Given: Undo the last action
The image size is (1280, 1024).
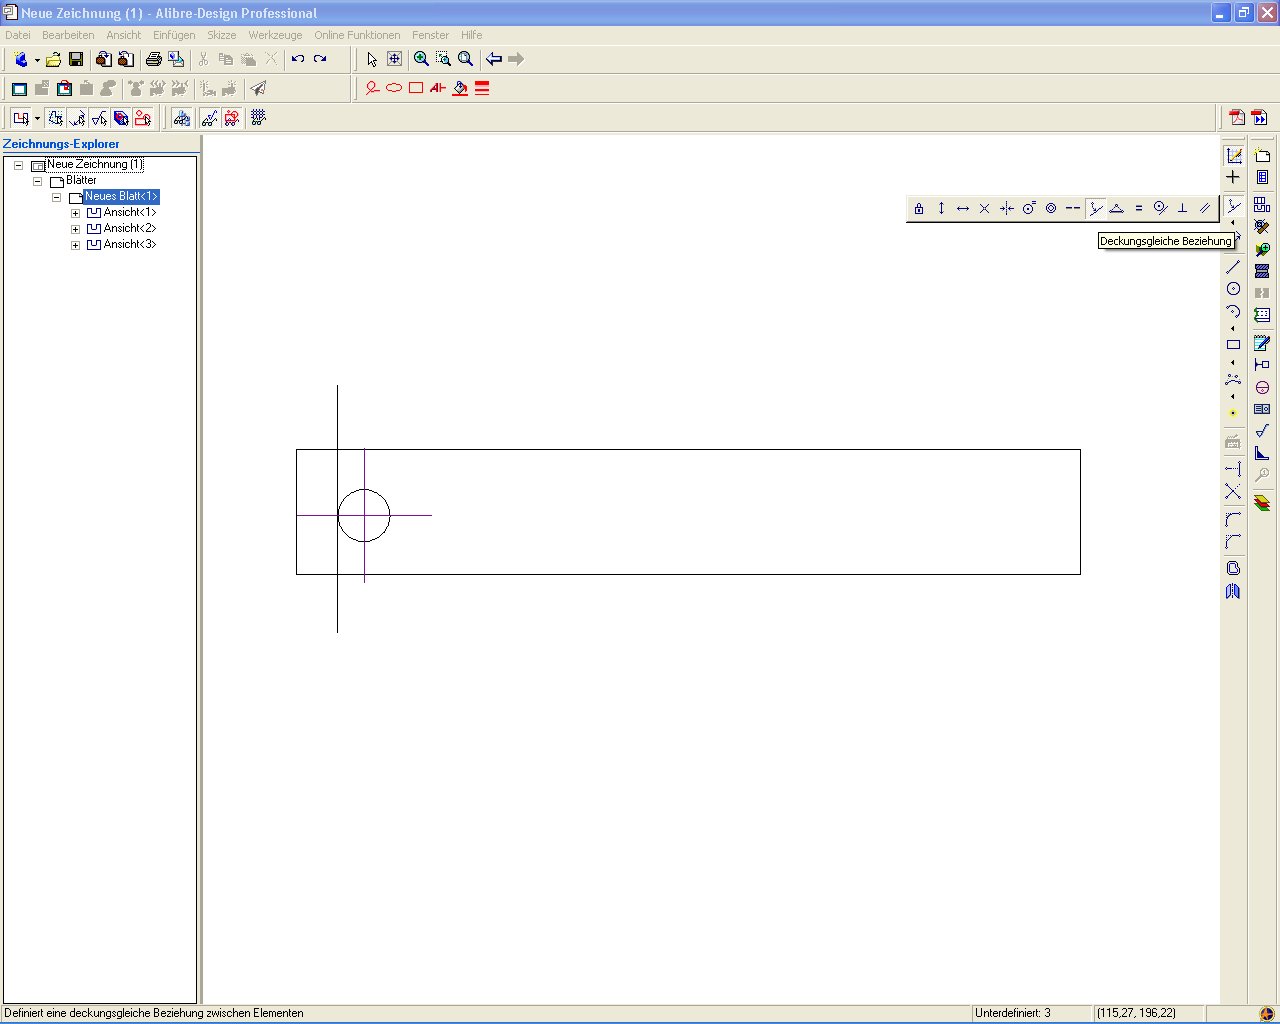Looking at the screenshot, I should 298,60.
